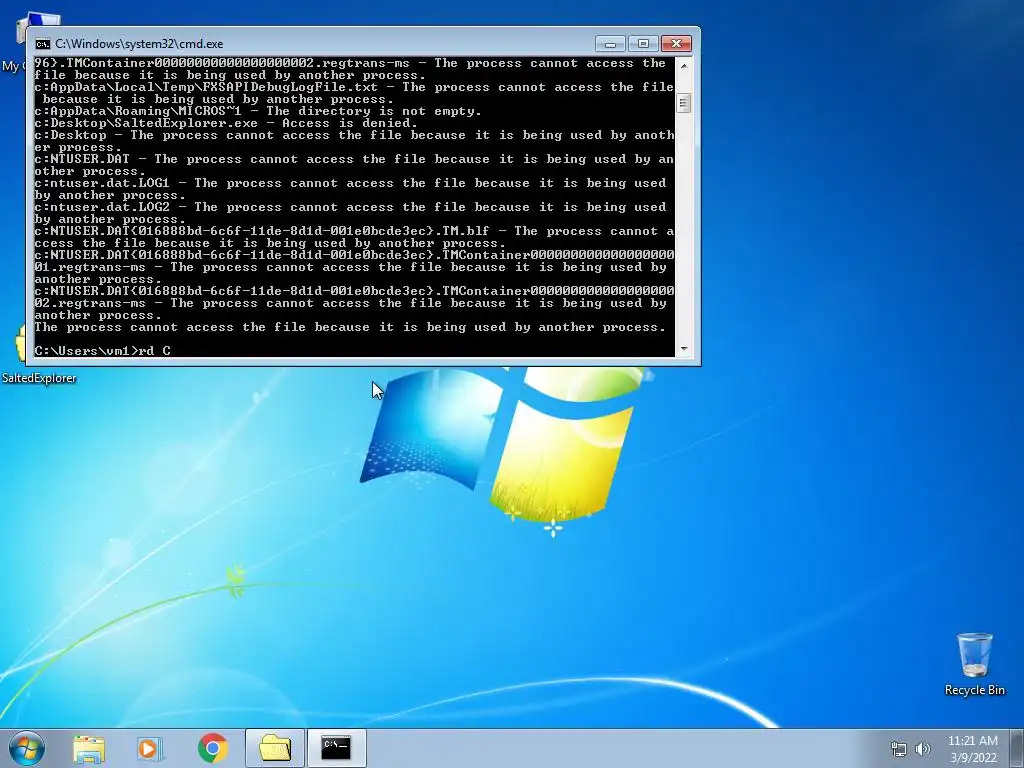Click the '.TM.blf - The process cannot' line
This screenshot has height=768, width=1024.
[353, 237]
